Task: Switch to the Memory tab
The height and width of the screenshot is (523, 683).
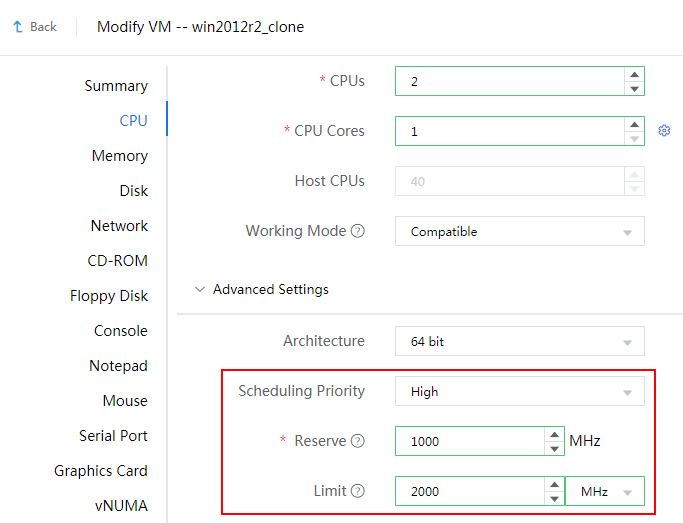Action: (x=119, y=156)
